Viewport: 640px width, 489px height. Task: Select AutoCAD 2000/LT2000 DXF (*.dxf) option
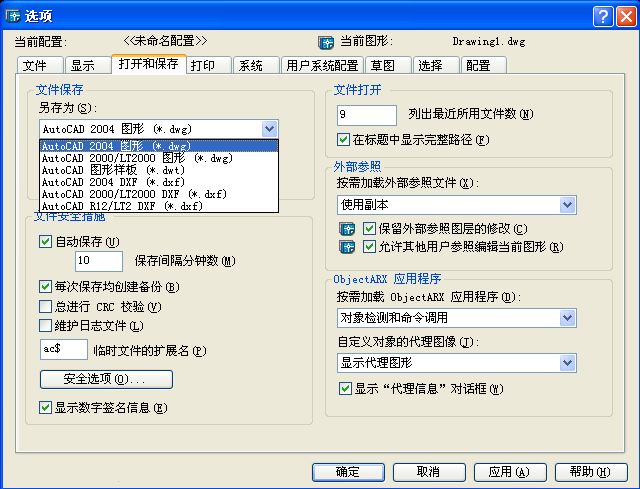(x=159, y=194)
